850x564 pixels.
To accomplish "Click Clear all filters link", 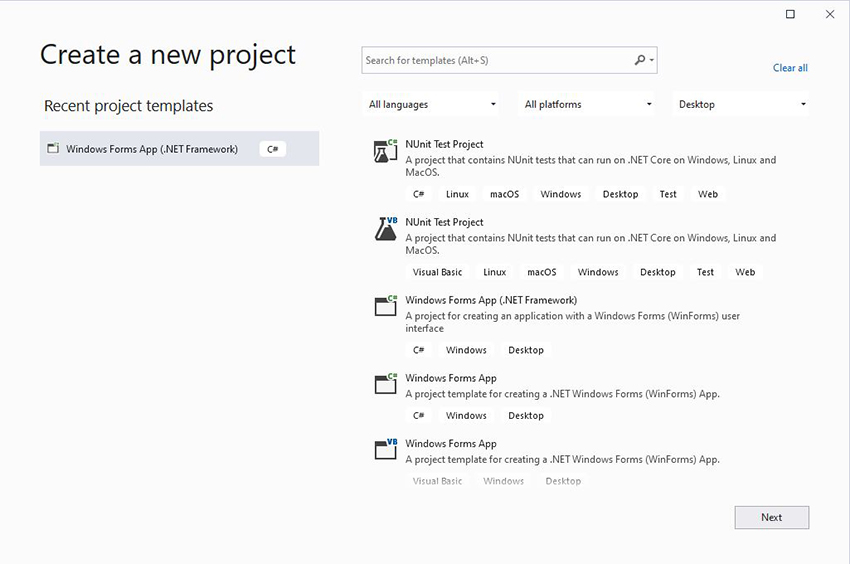I will tap(790, 68).
